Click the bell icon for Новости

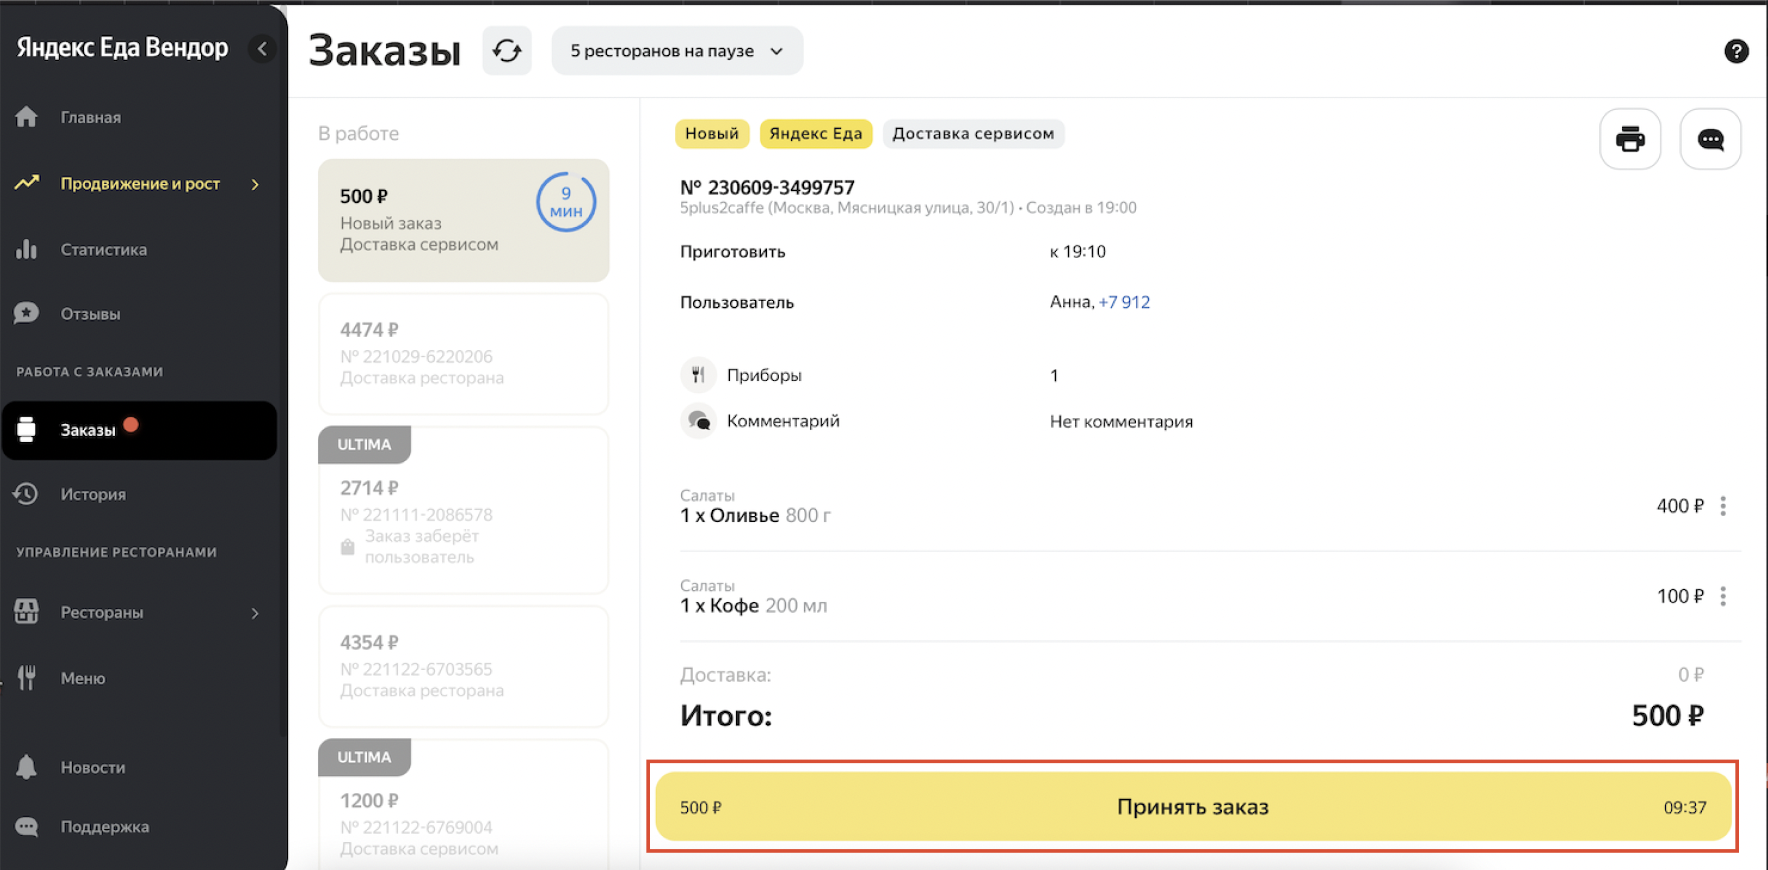[x=27, y=767]
